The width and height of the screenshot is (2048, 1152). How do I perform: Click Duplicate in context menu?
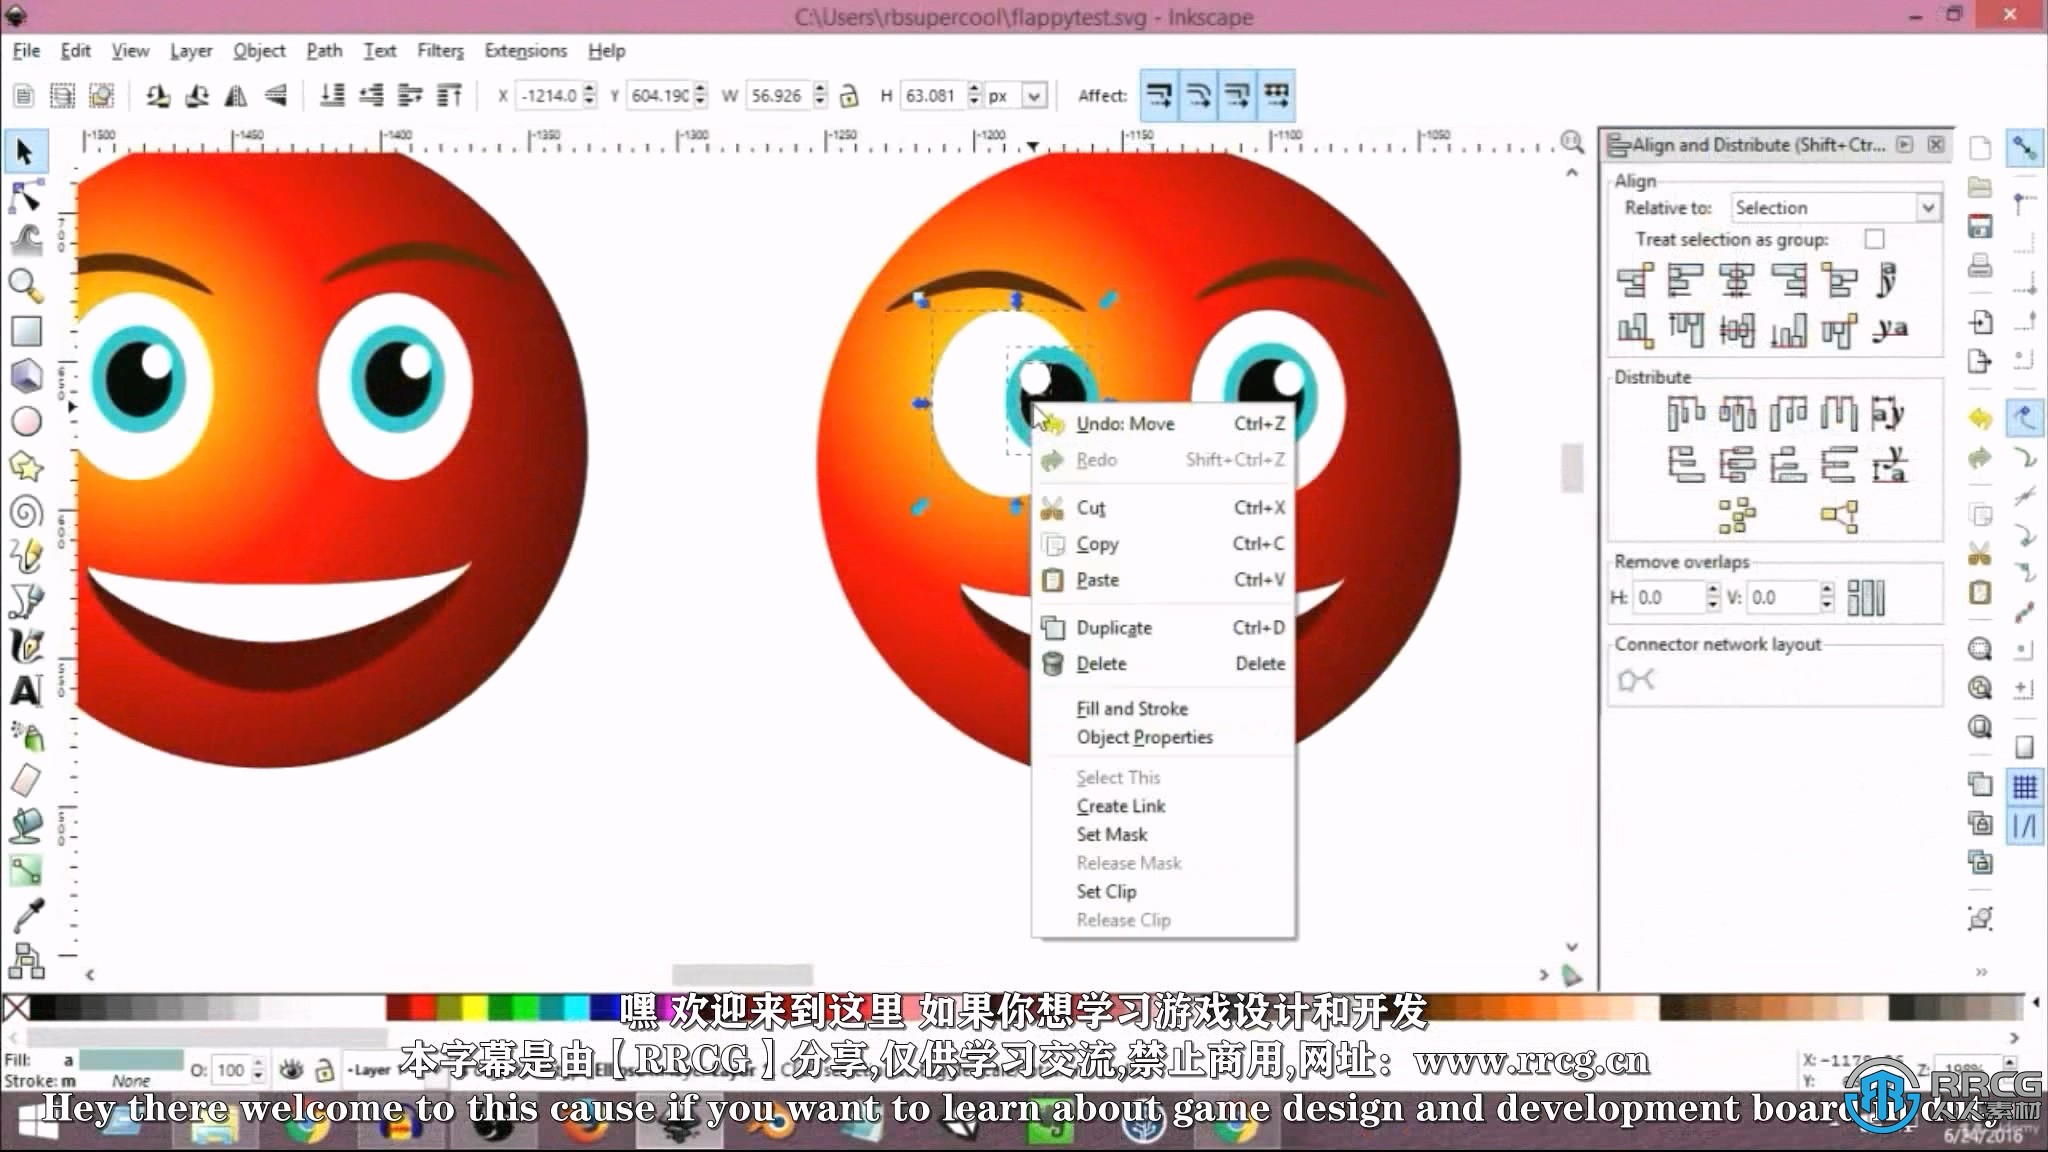(1115, 627)
